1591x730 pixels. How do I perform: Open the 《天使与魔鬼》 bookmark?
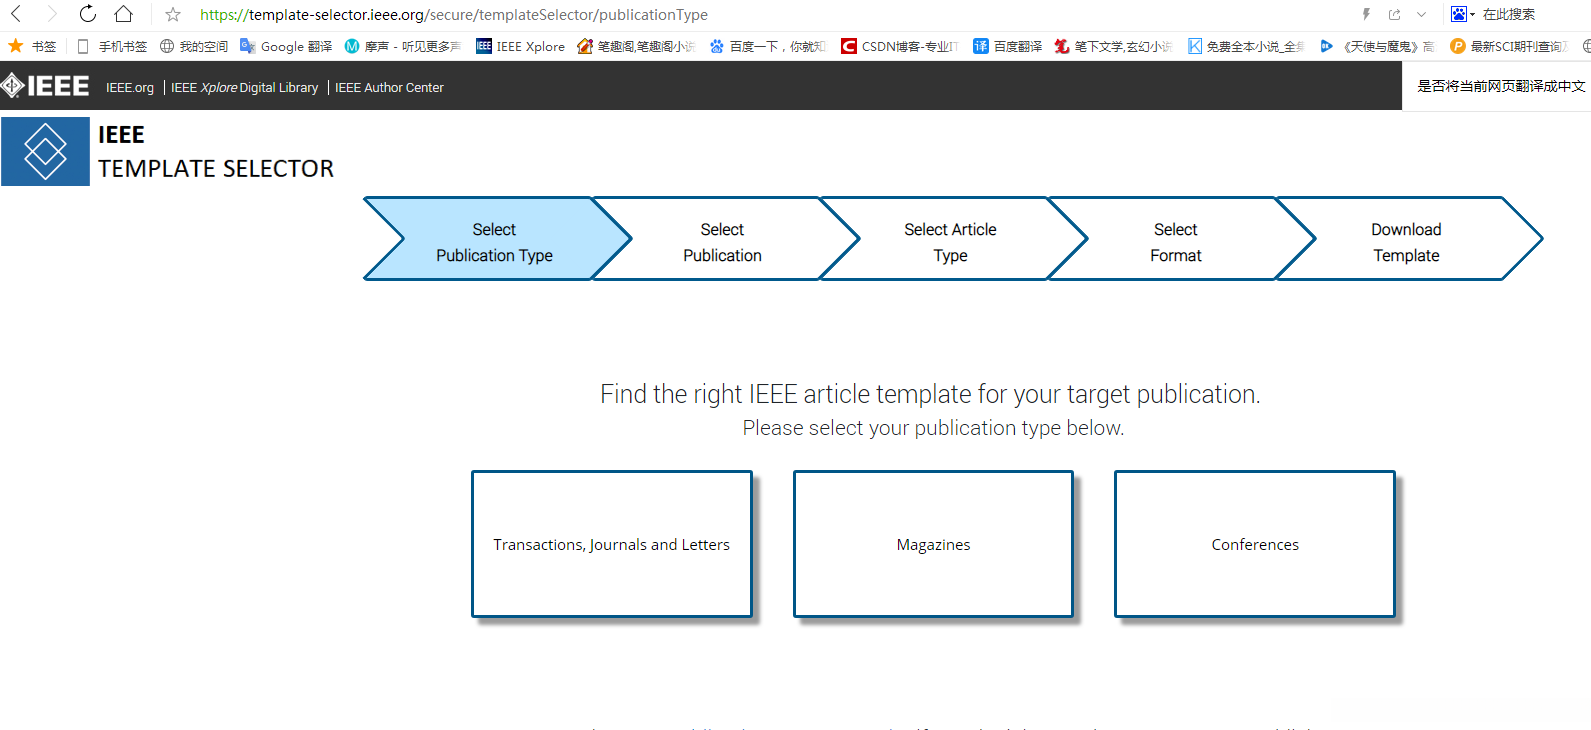coord(1378,46)
